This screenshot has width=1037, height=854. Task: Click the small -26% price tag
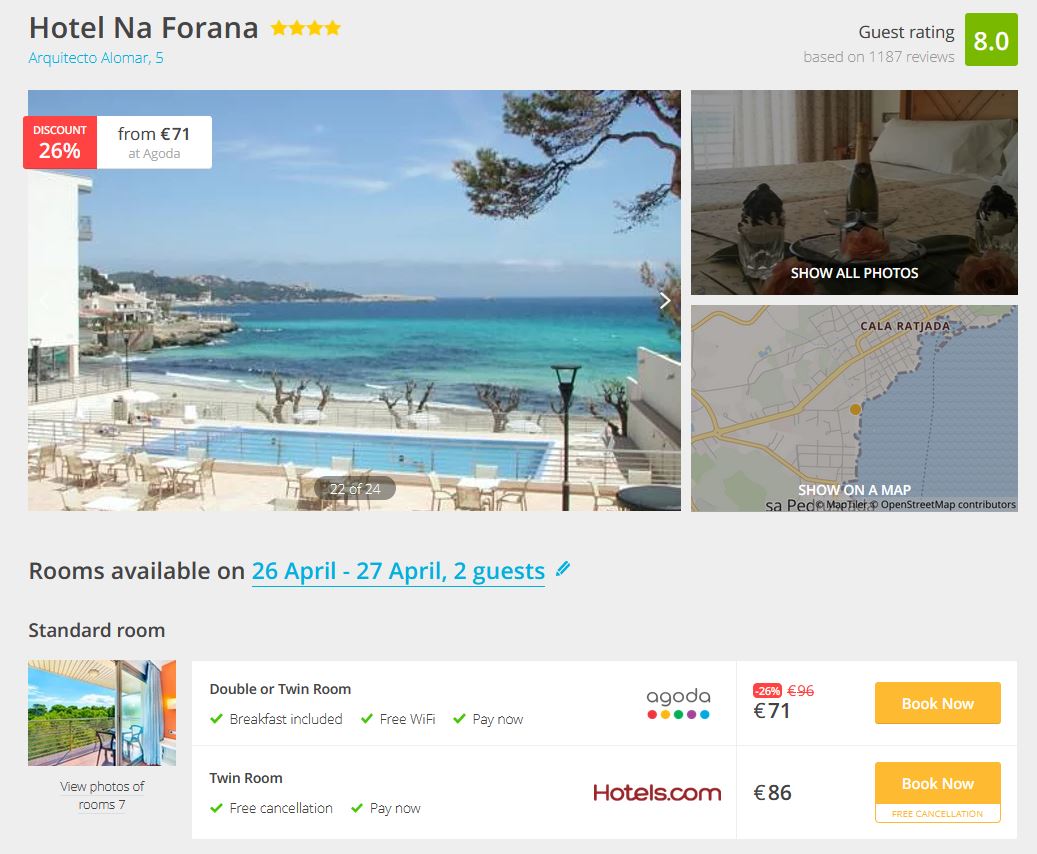(x=767, y=690)
